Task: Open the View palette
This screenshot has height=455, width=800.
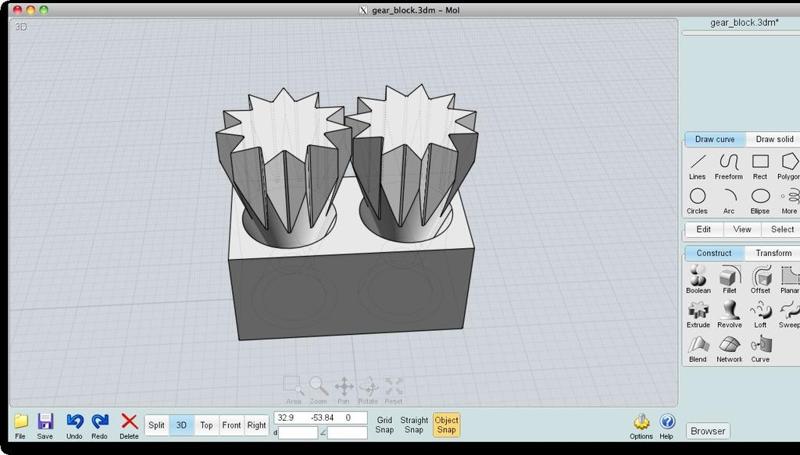Action: tap(742, 230)
